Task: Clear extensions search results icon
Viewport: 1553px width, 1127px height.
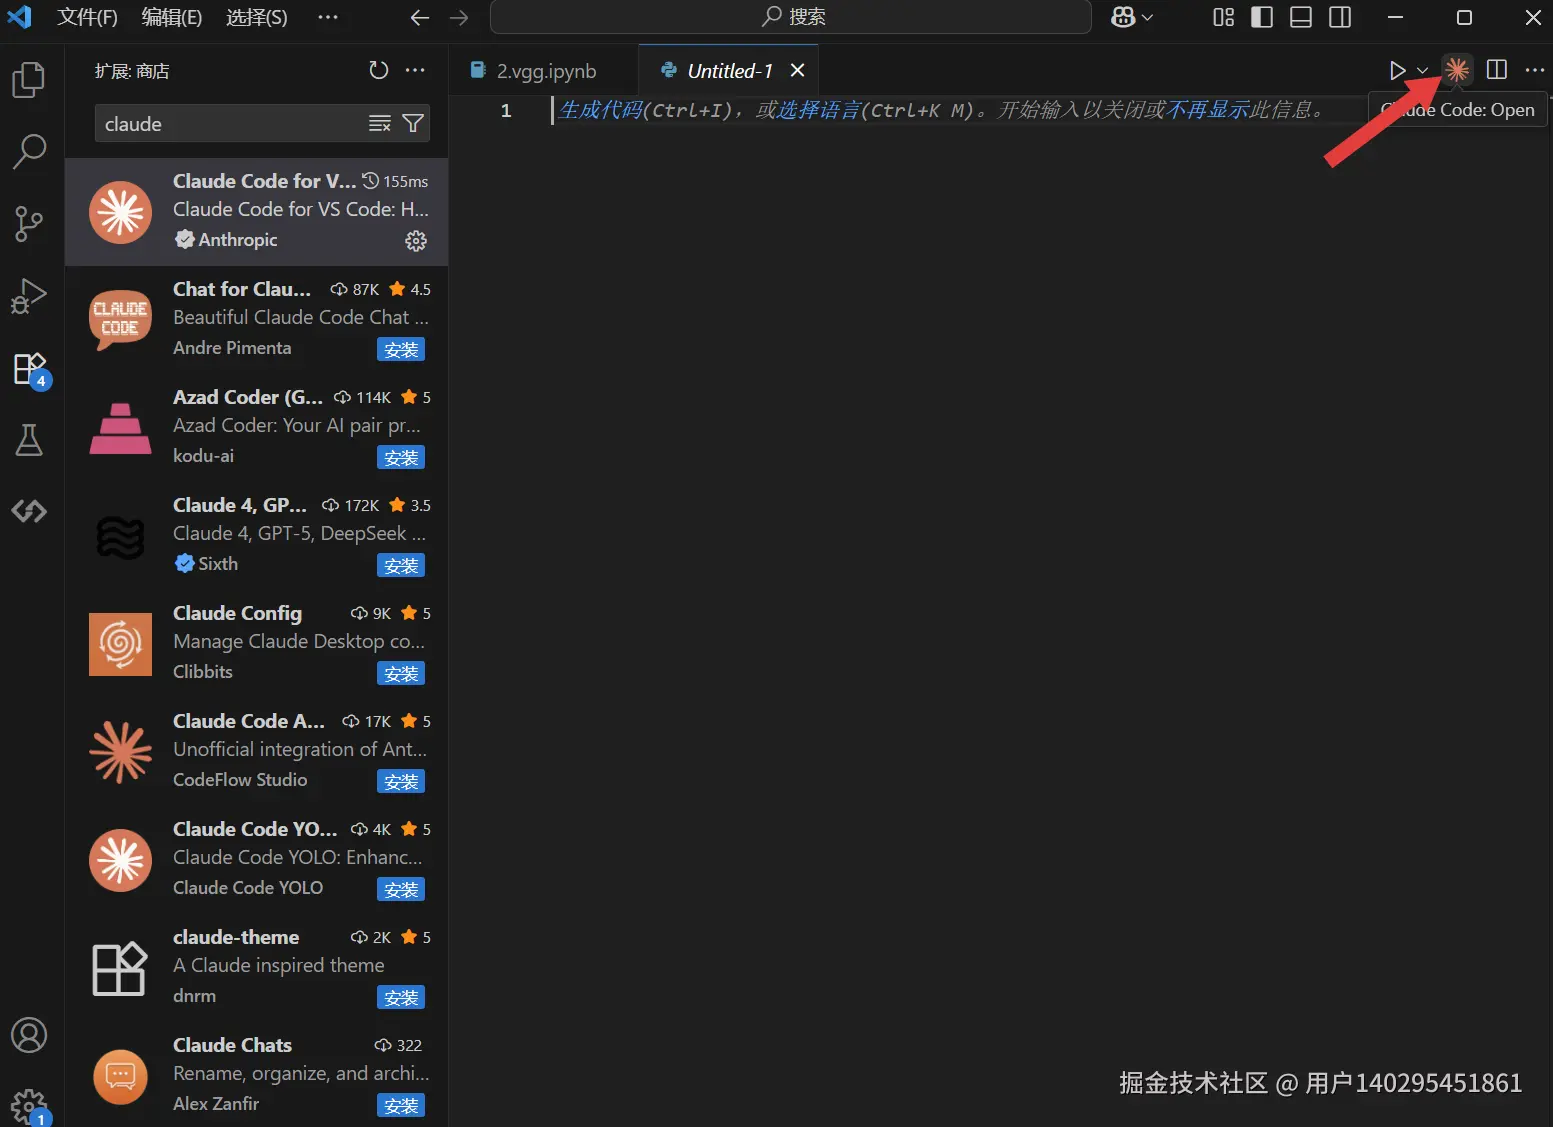Action: pyautogui.click(x=380, y=123)
